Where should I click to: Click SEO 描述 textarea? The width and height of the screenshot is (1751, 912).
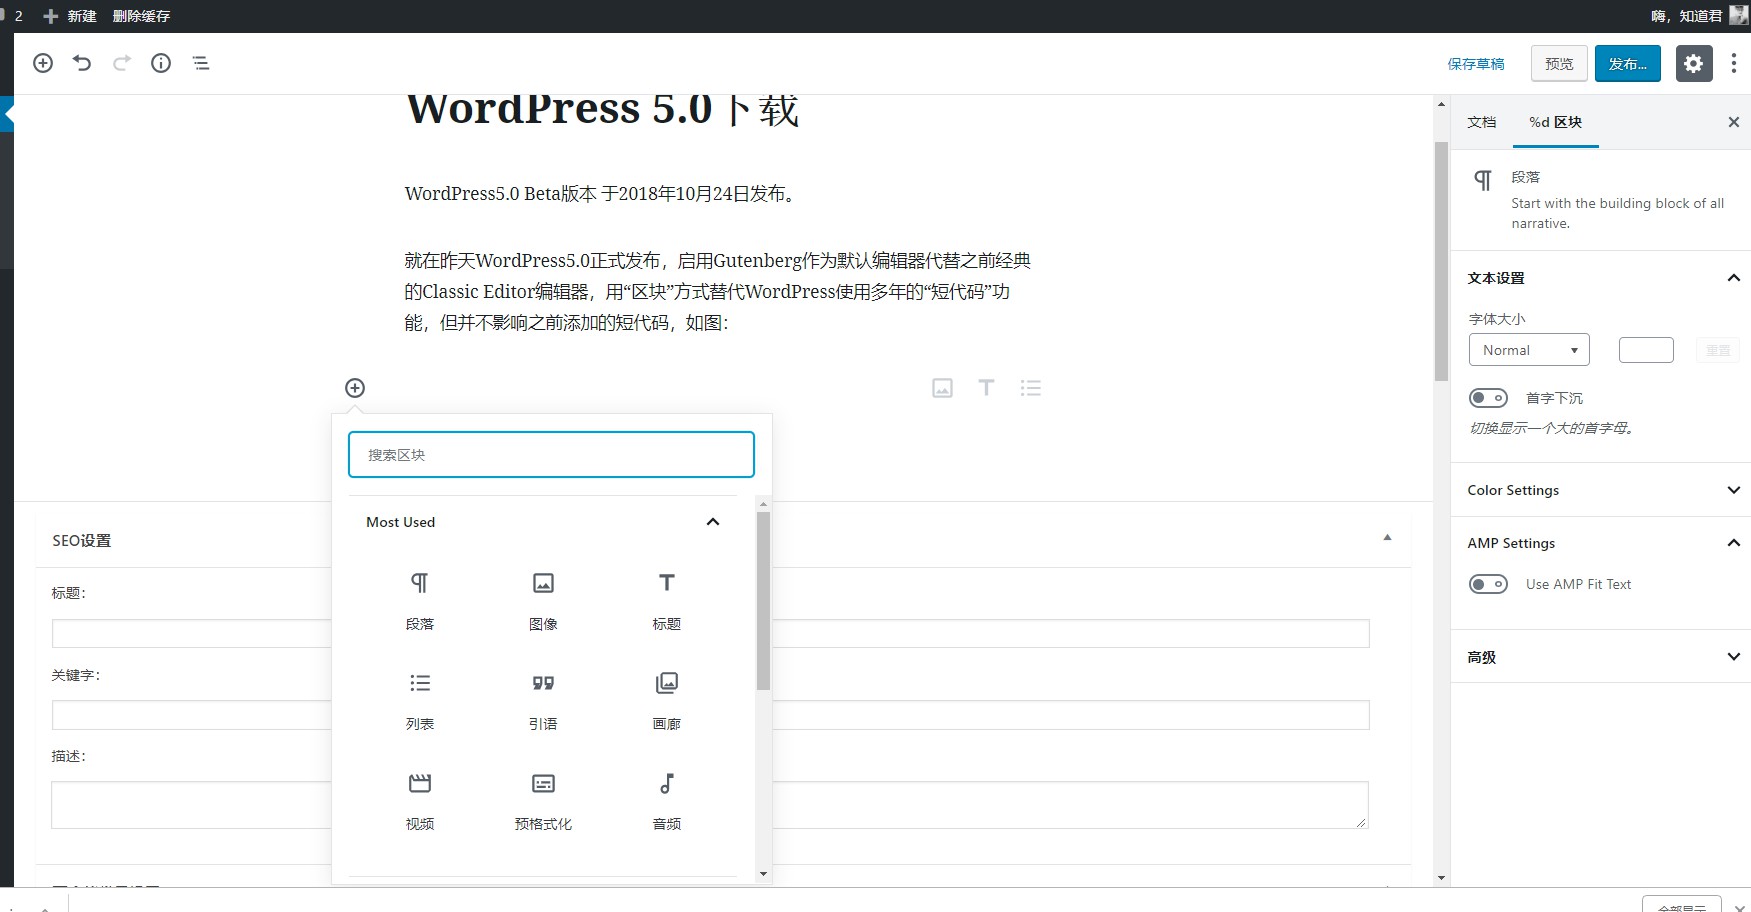pos(710,805)
